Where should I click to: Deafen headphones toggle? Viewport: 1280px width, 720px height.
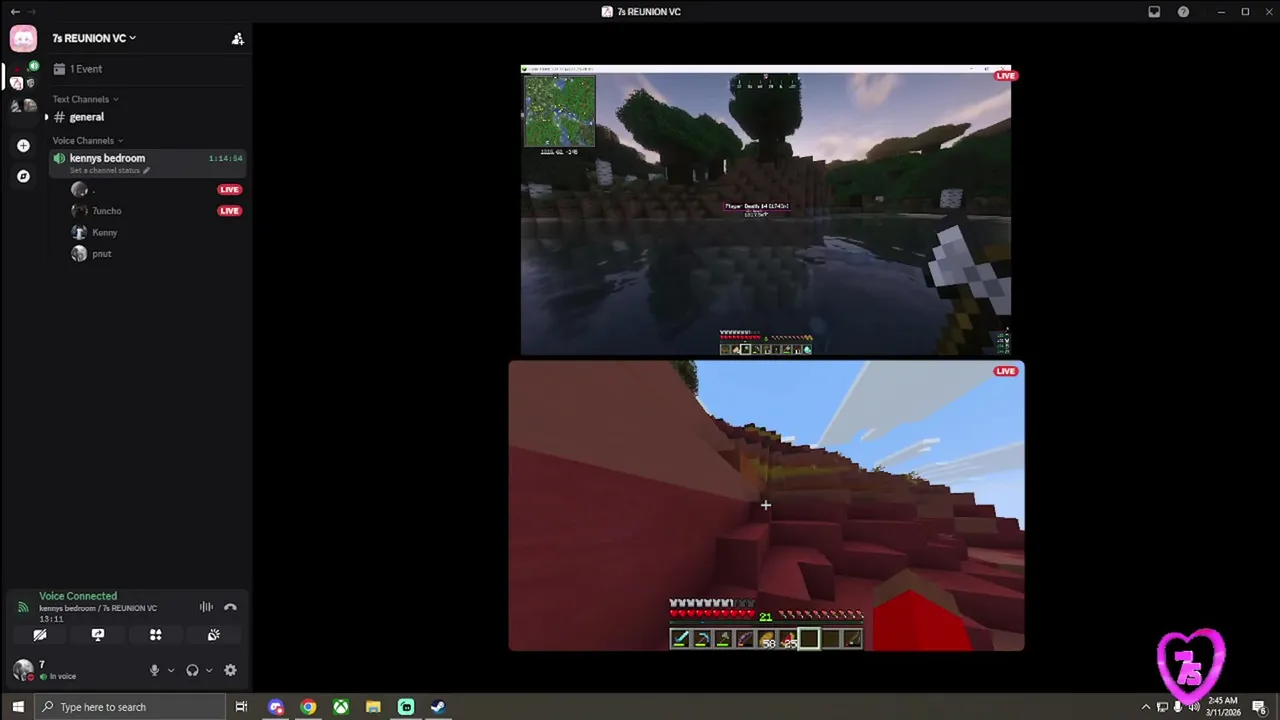point(192,671)
